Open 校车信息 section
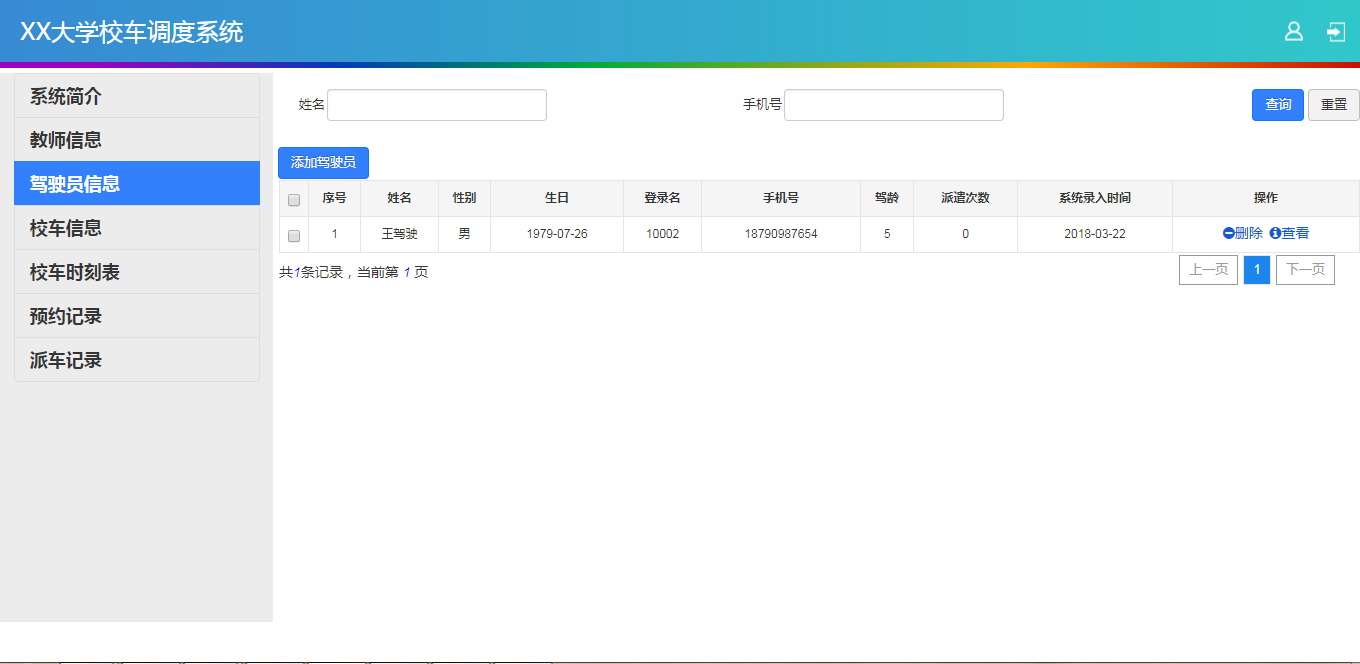 point(137,228)
